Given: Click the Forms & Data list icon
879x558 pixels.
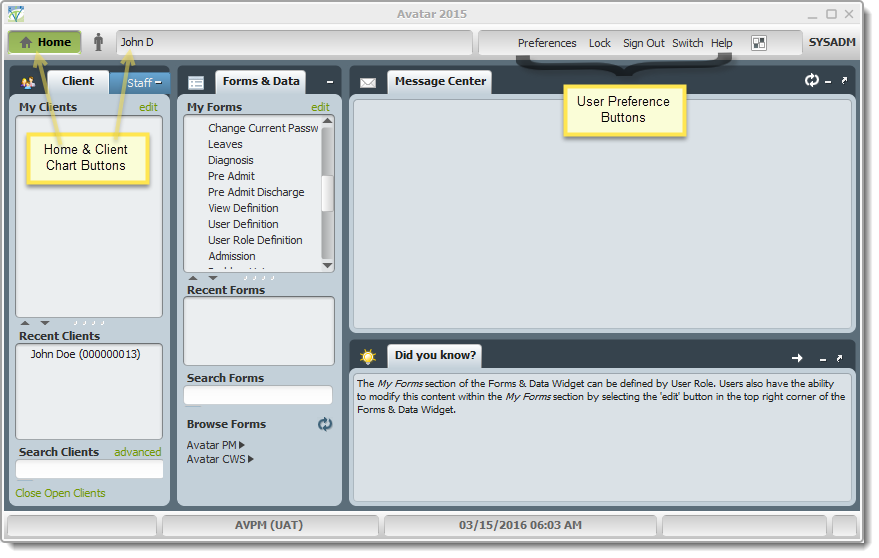Looking at the screenshot, I should pos(196,84).
